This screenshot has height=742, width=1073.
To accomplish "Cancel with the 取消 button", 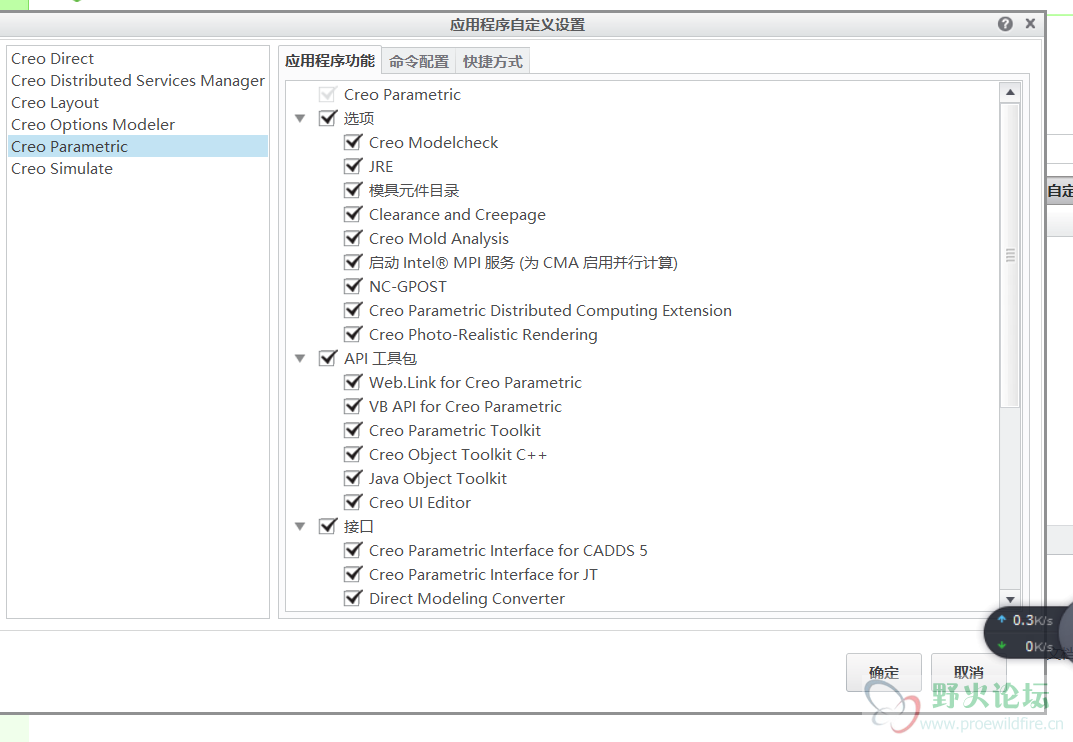I will (968, 672).
